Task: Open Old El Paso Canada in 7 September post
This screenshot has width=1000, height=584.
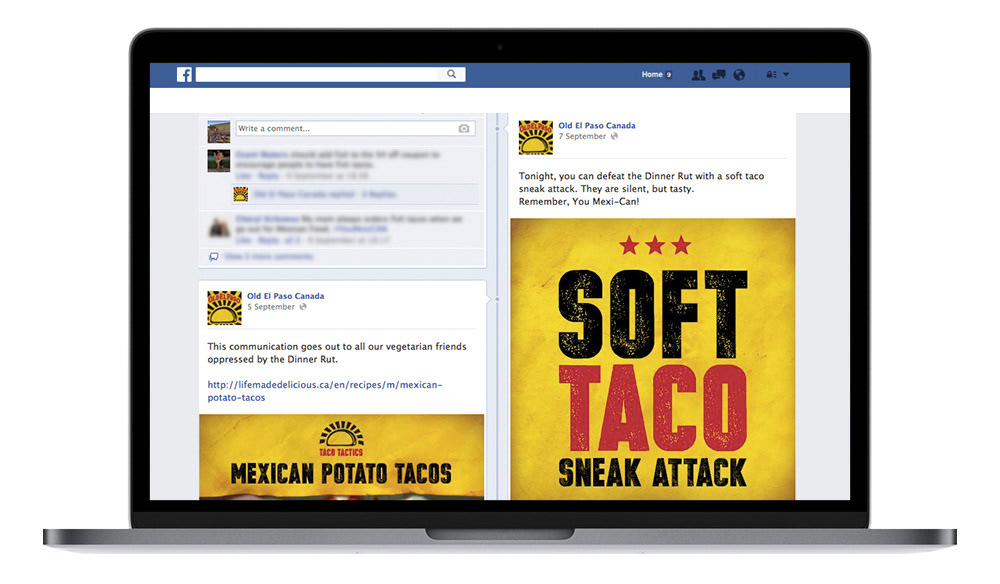Action: point(597,126)
